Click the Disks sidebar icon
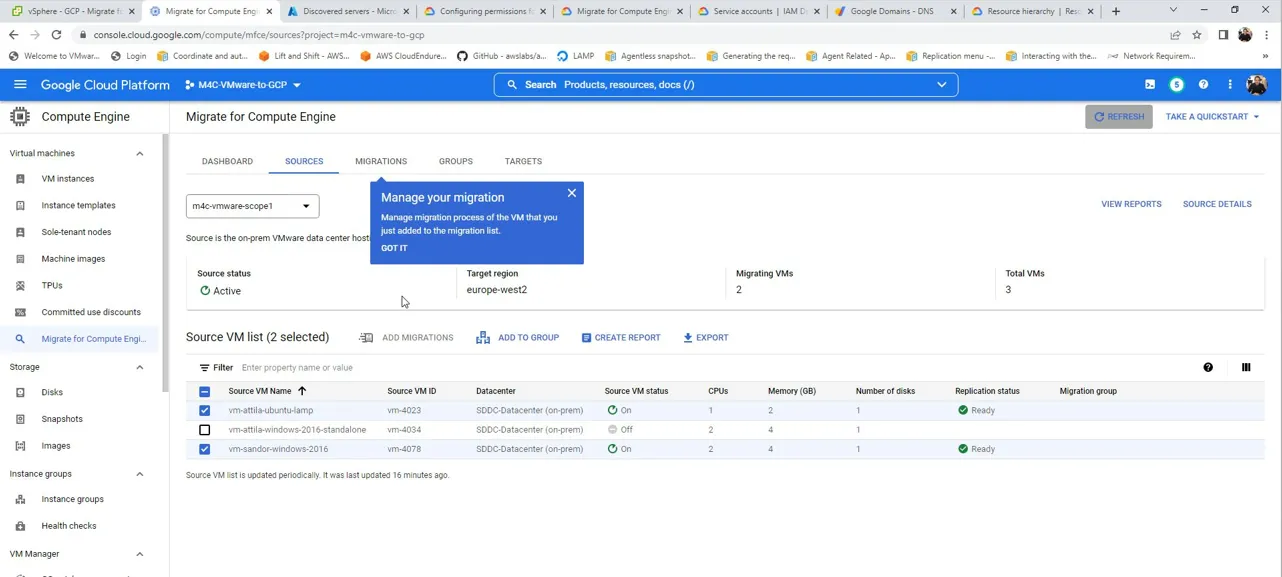The image size is (1282, 577). (x=20, y=393)
